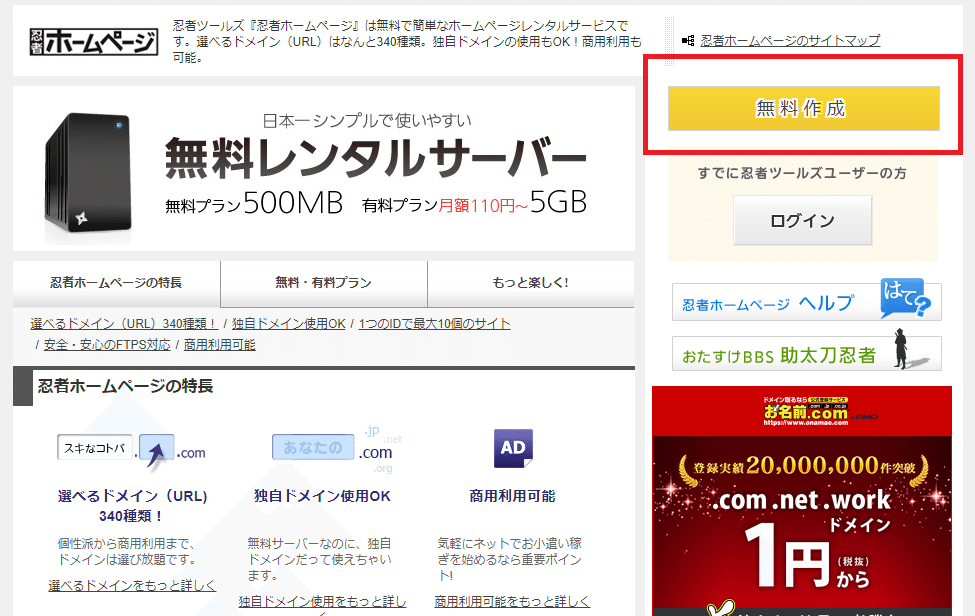Click the すでに忍者ツールズユーザーの方 text
975x616 pixels.
802,173
